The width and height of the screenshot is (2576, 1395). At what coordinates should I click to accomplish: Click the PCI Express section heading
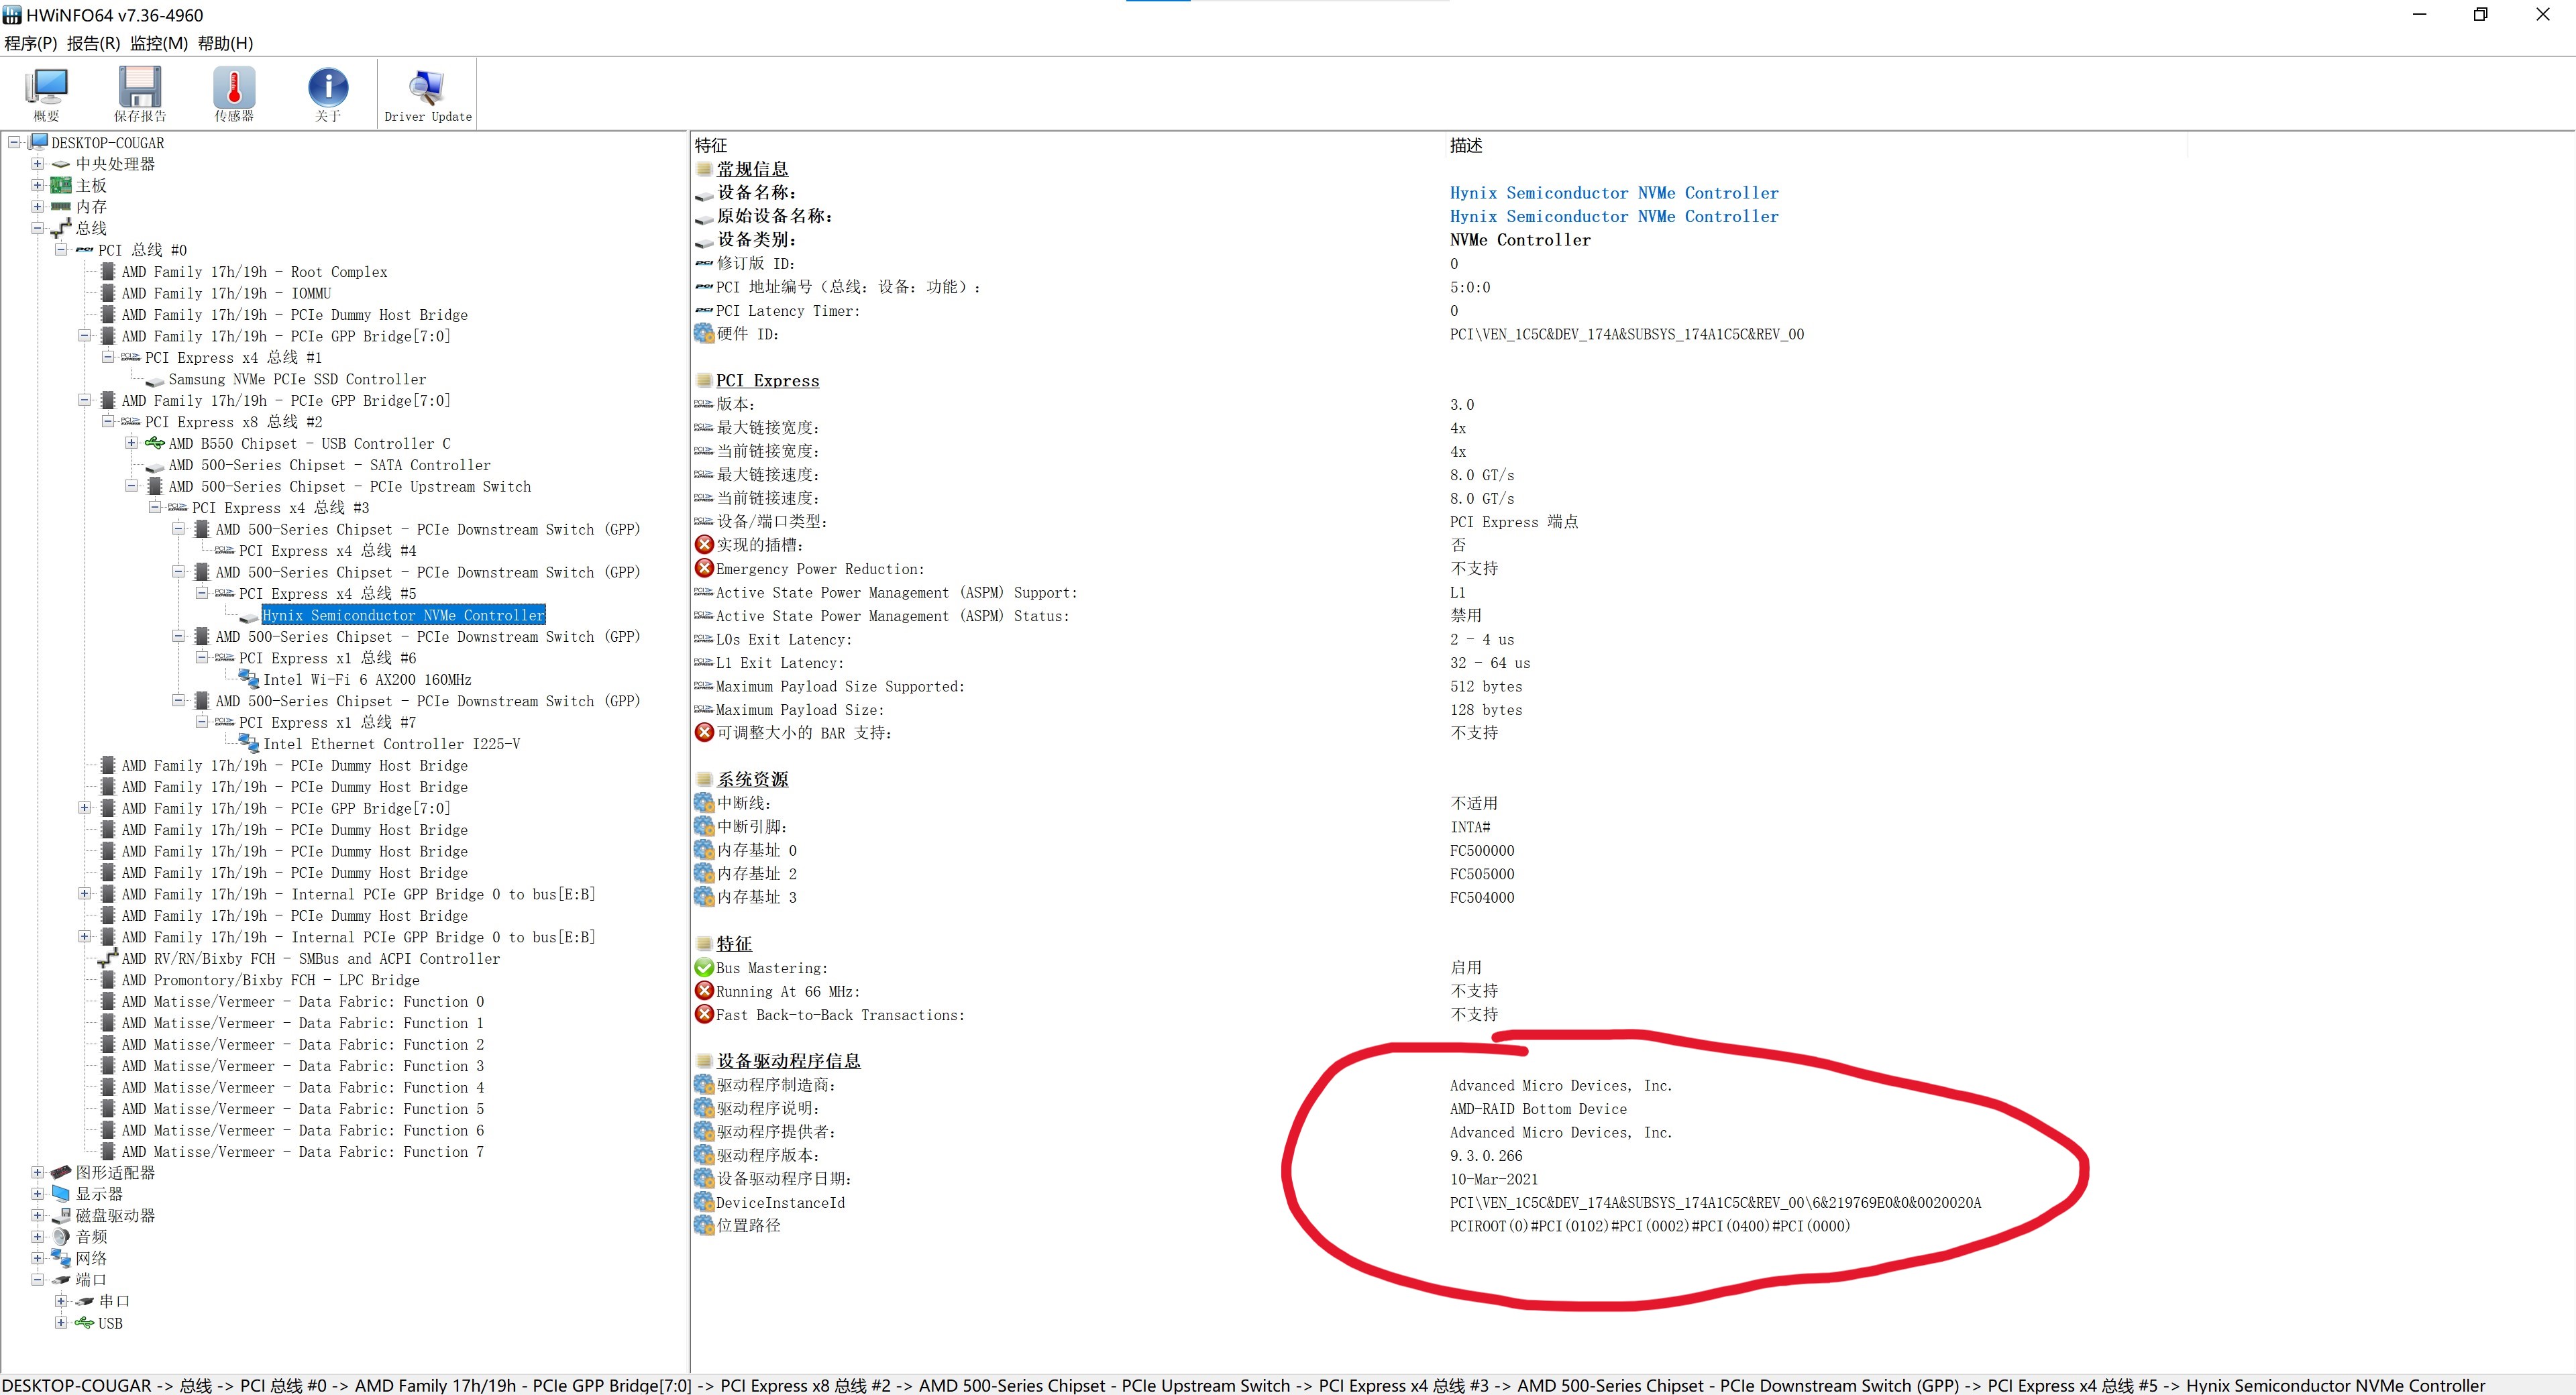click(767, 381)
